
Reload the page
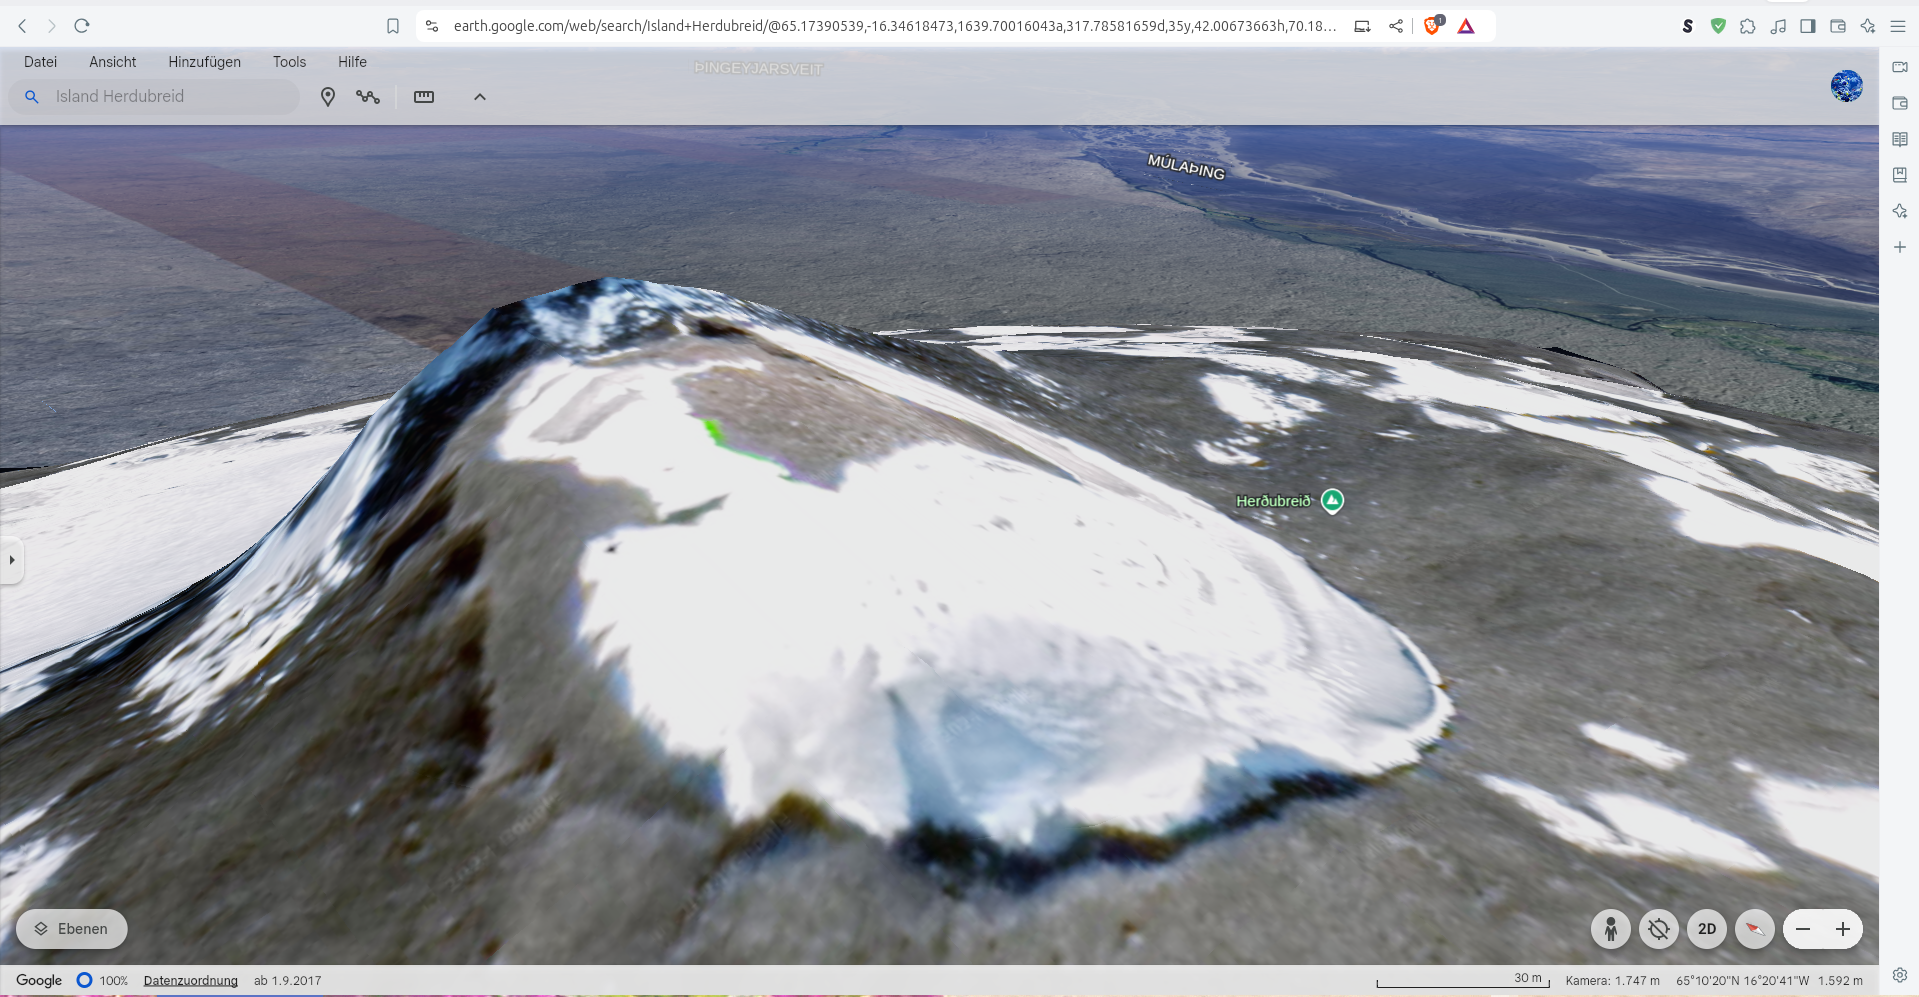click(82, 26)
